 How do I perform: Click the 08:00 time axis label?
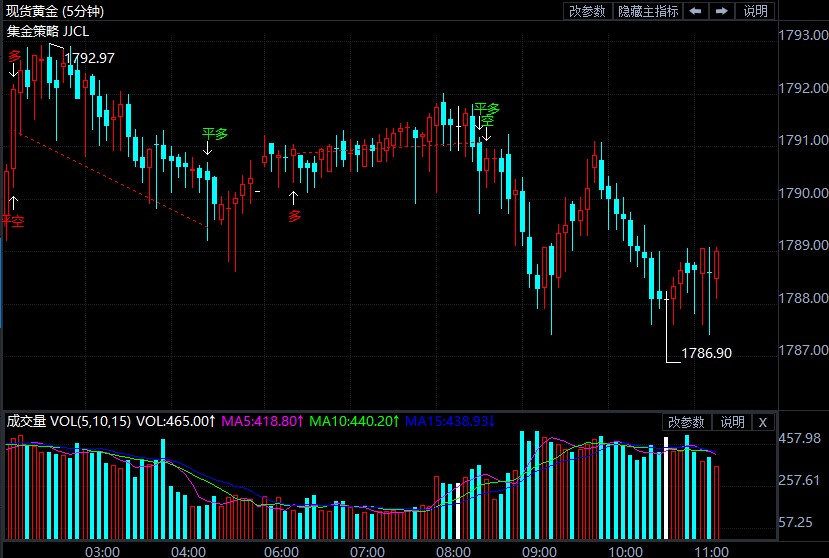pos(453,552)
